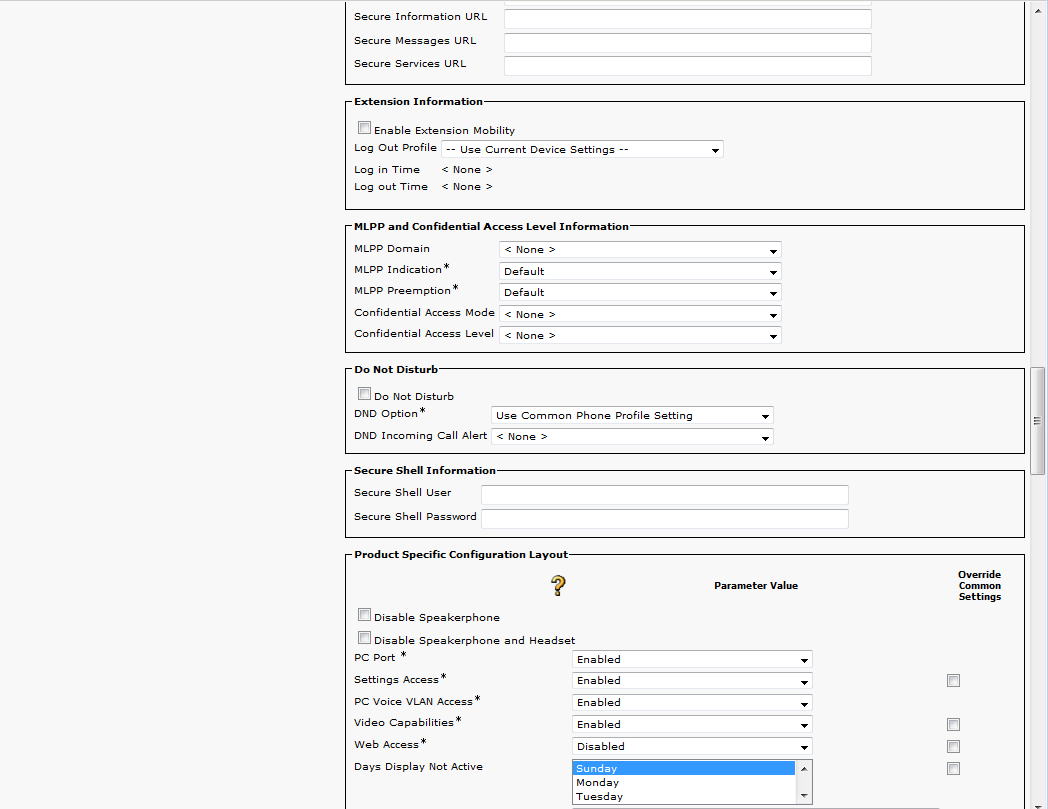
Task: Select Tuesday in the days list
Action: click(x=600, y=797)
